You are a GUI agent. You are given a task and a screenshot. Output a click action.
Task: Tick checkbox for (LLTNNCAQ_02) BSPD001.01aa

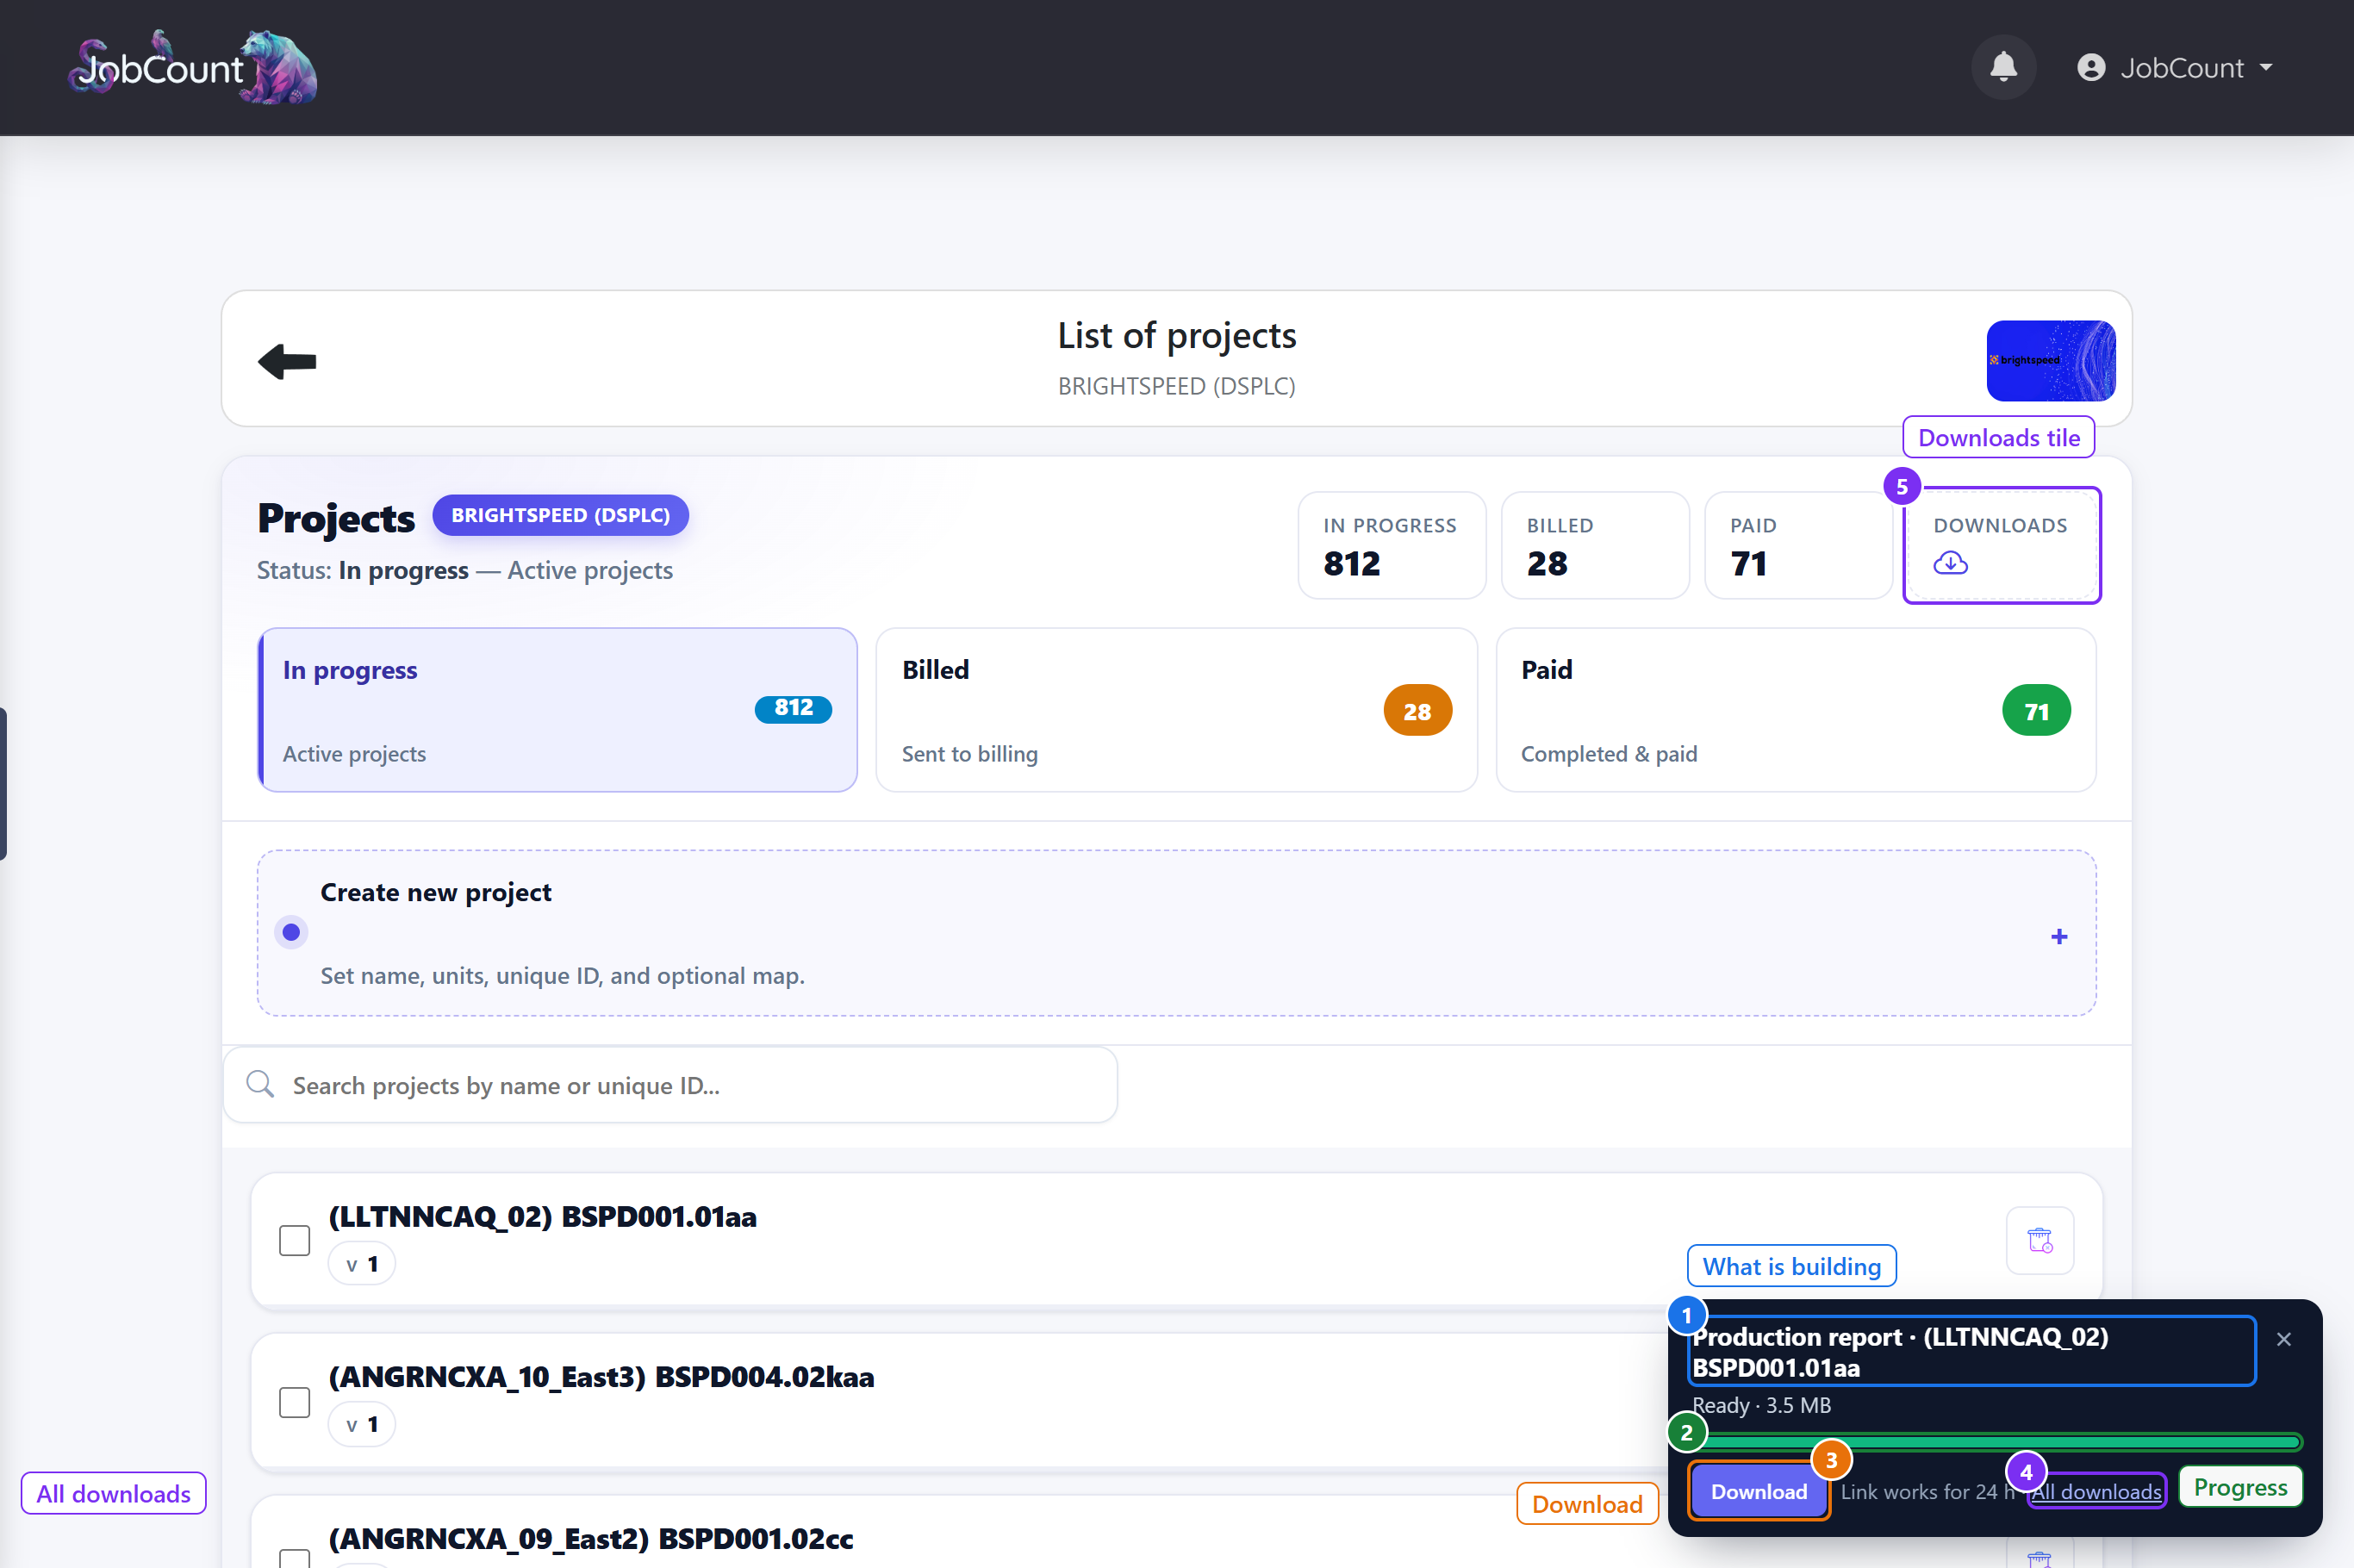click(x=294, y=1240)
